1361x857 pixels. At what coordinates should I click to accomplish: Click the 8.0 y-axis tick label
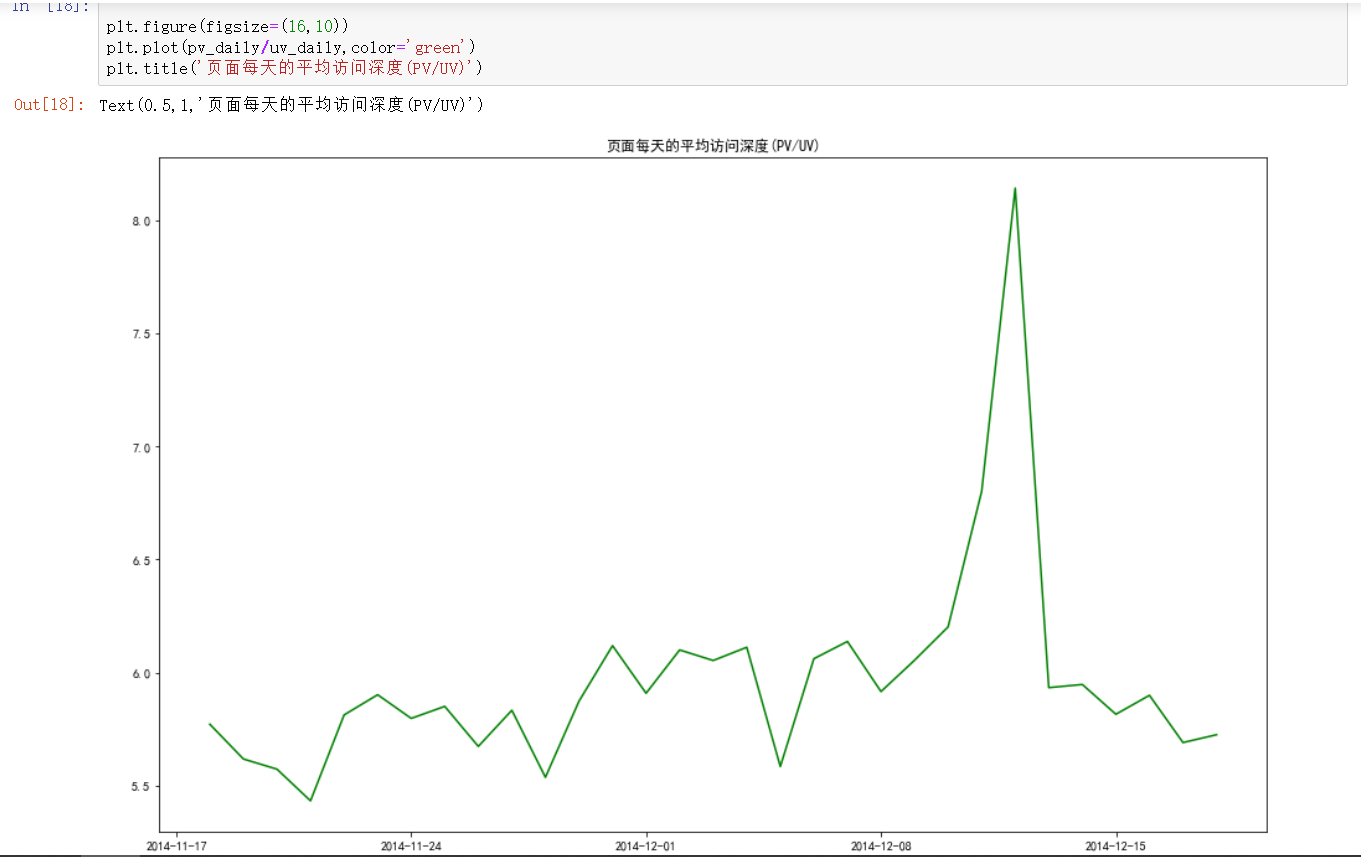(x=139, y=221)
